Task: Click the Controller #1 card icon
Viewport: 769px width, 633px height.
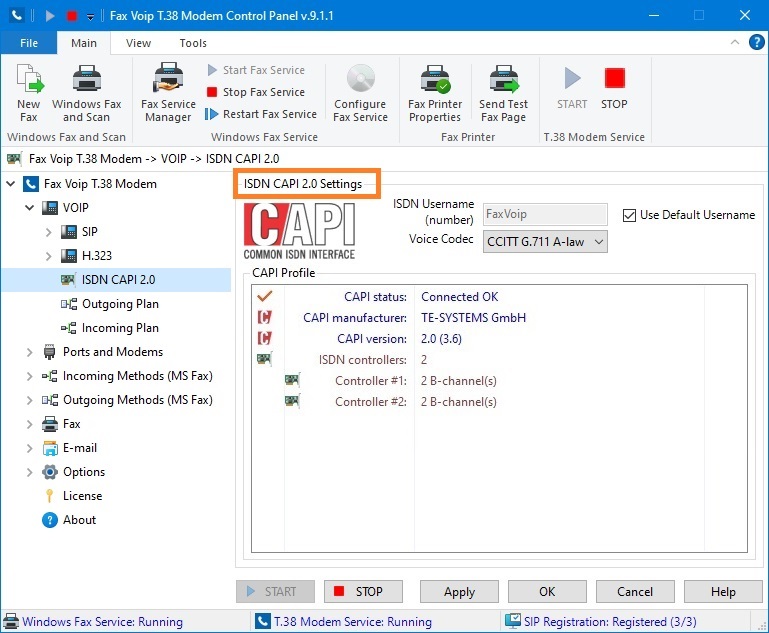Action: coord(292,380)
